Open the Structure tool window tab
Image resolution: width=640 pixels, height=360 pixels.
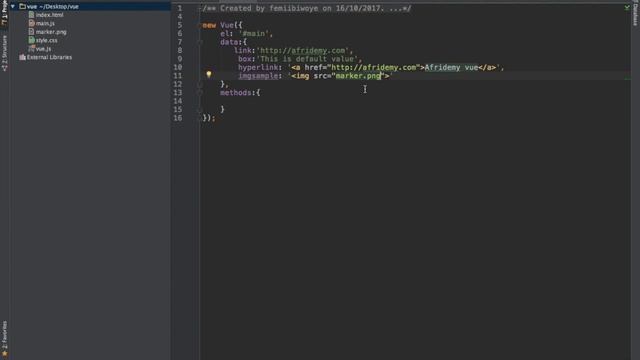(x=4, y=53)
